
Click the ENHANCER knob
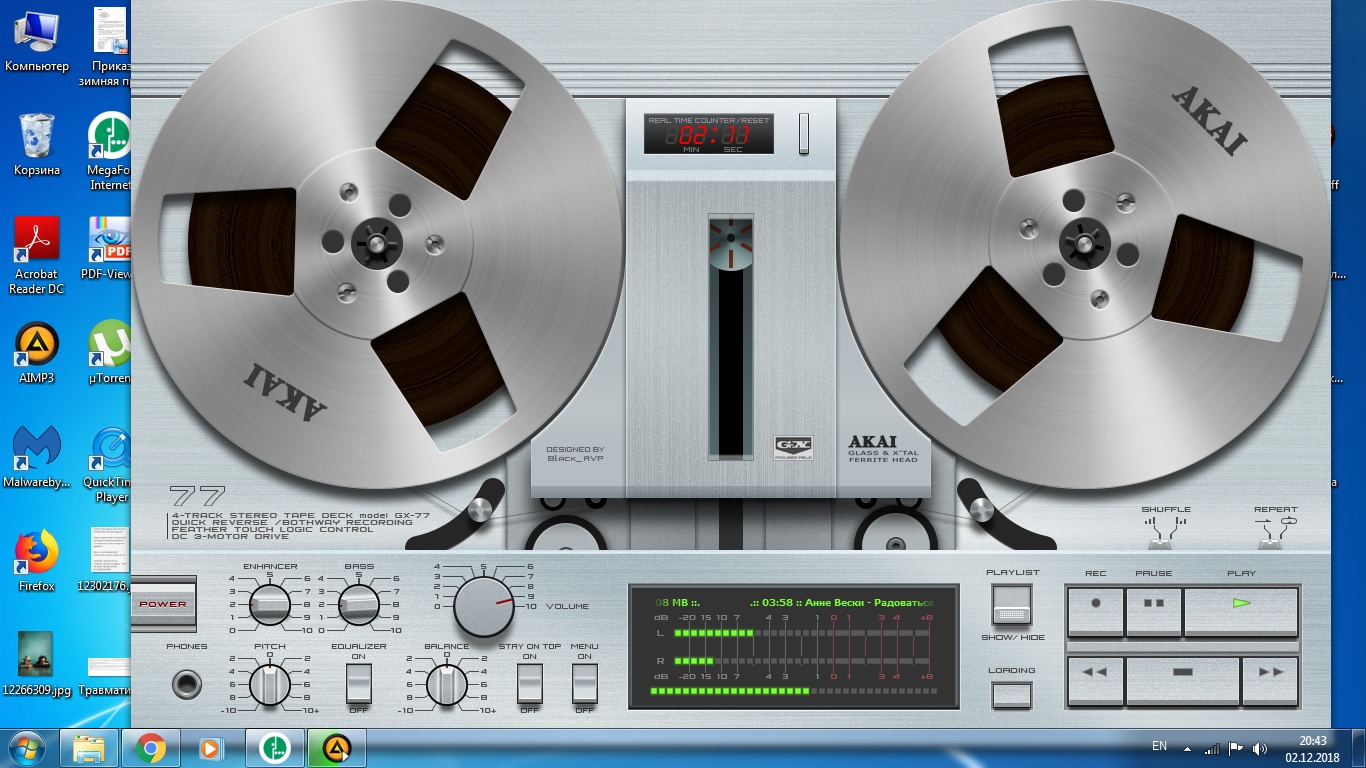tap(270, 604)
